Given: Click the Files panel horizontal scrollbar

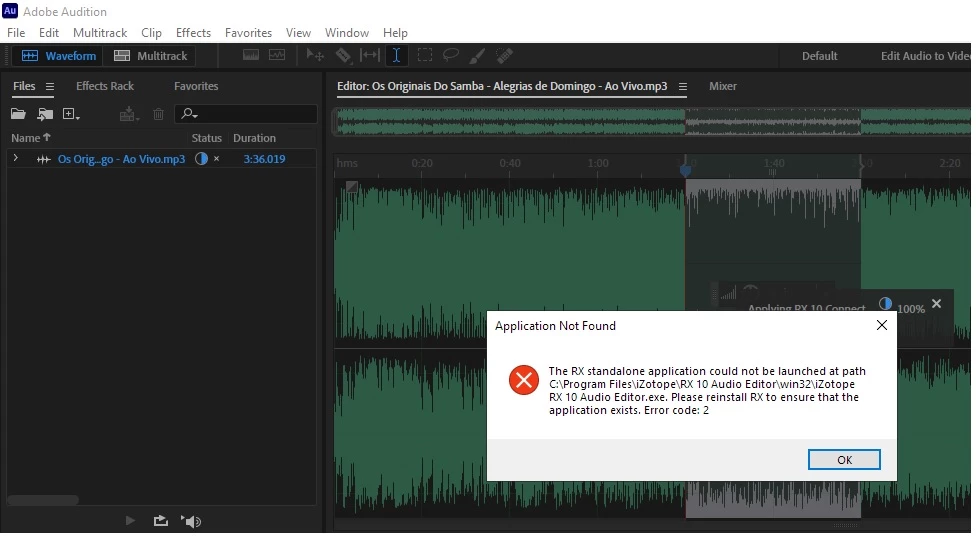Looking at the screenshot, I should click(x=43, y=500).
